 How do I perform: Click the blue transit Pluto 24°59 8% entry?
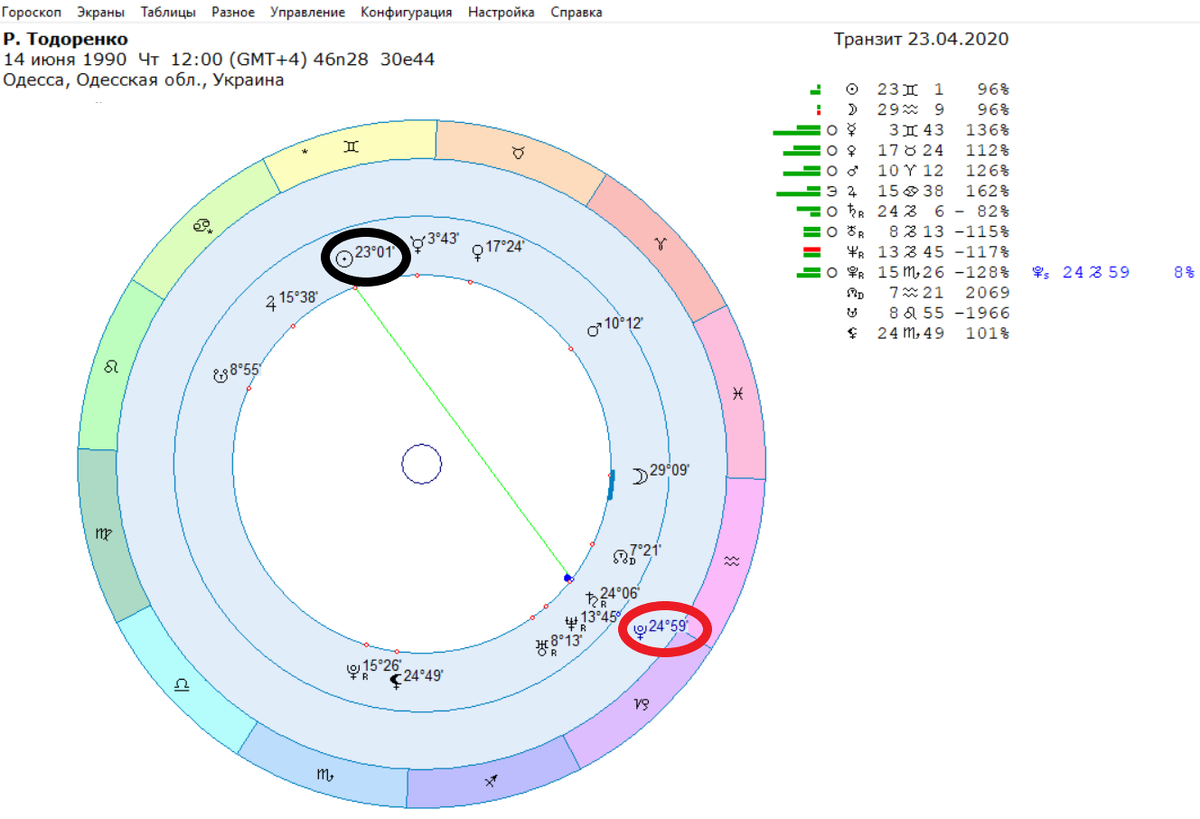[x=1111, y=272]
